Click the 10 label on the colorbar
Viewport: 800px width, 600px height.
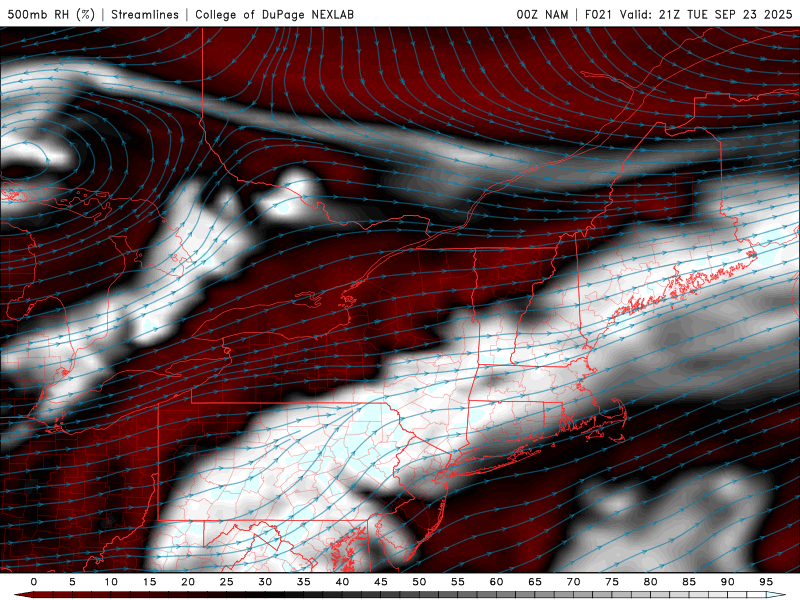[x=111, y=582]
